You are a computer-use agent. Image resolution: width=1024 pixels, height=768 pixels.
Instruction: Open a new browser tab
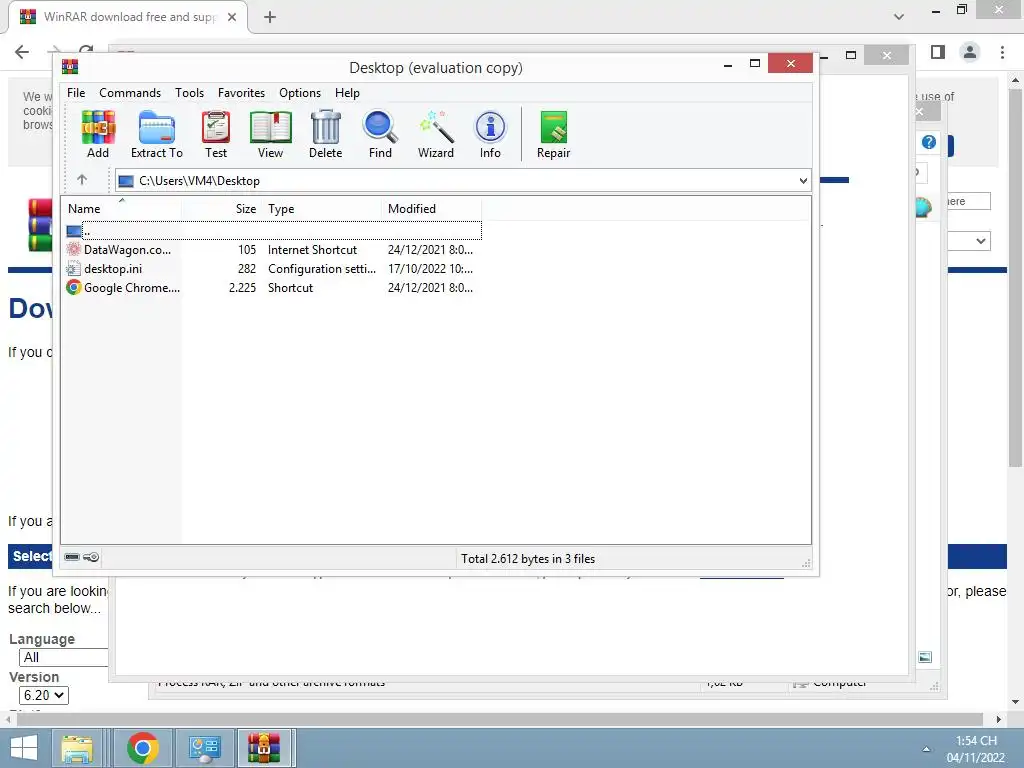click(x=270, y=17)
